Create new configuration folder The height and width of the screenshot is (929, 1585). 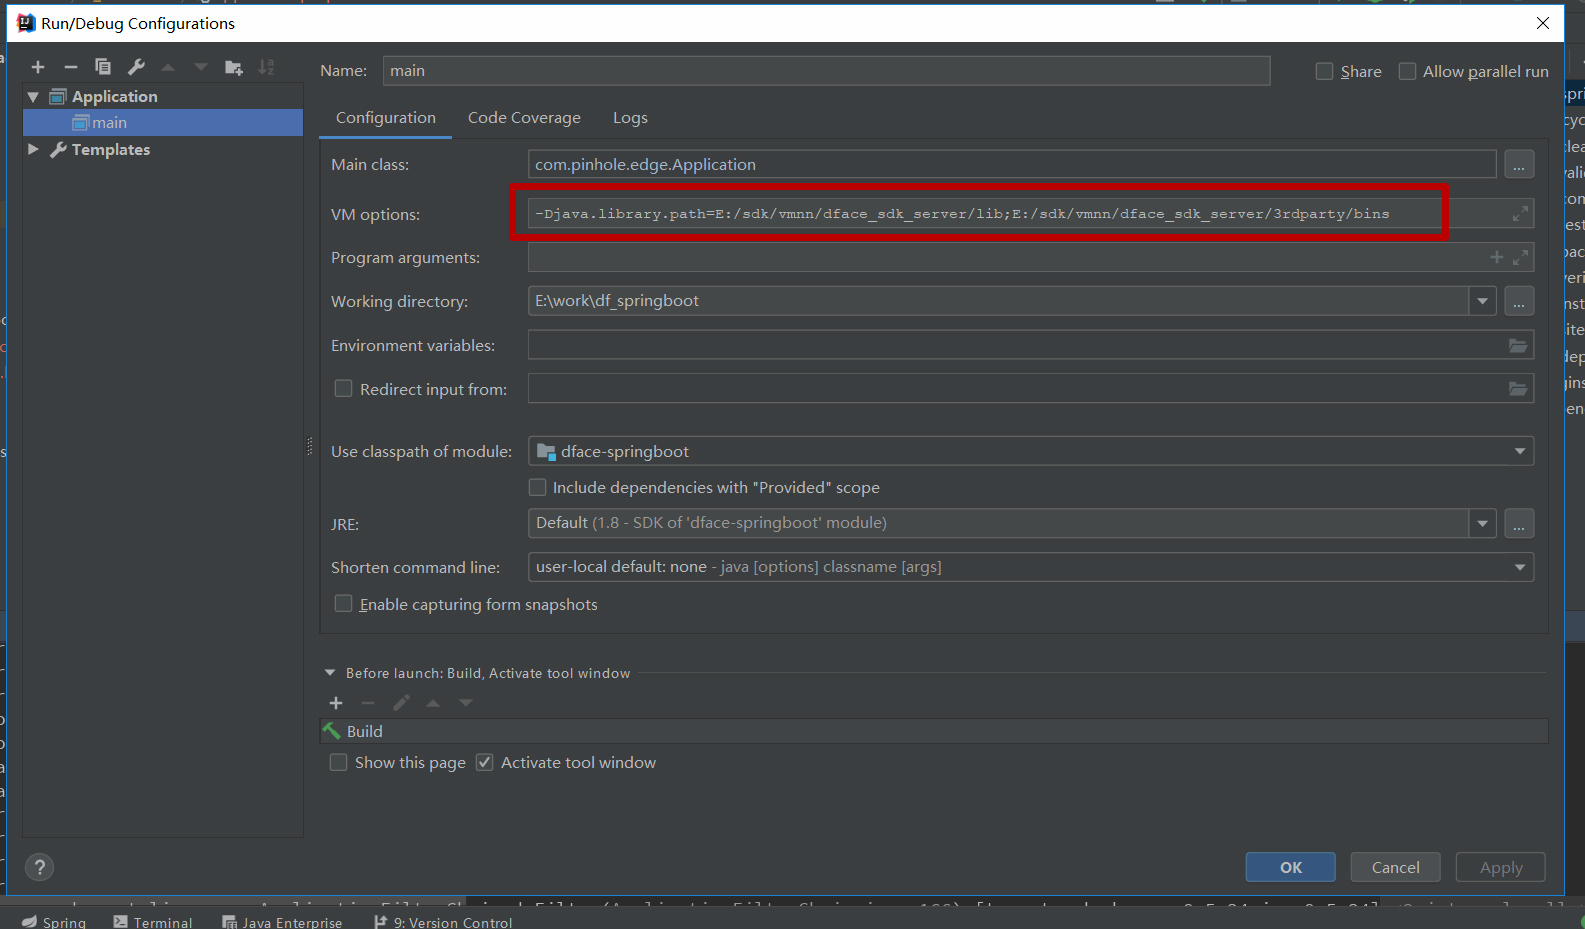tap(234, 67)
